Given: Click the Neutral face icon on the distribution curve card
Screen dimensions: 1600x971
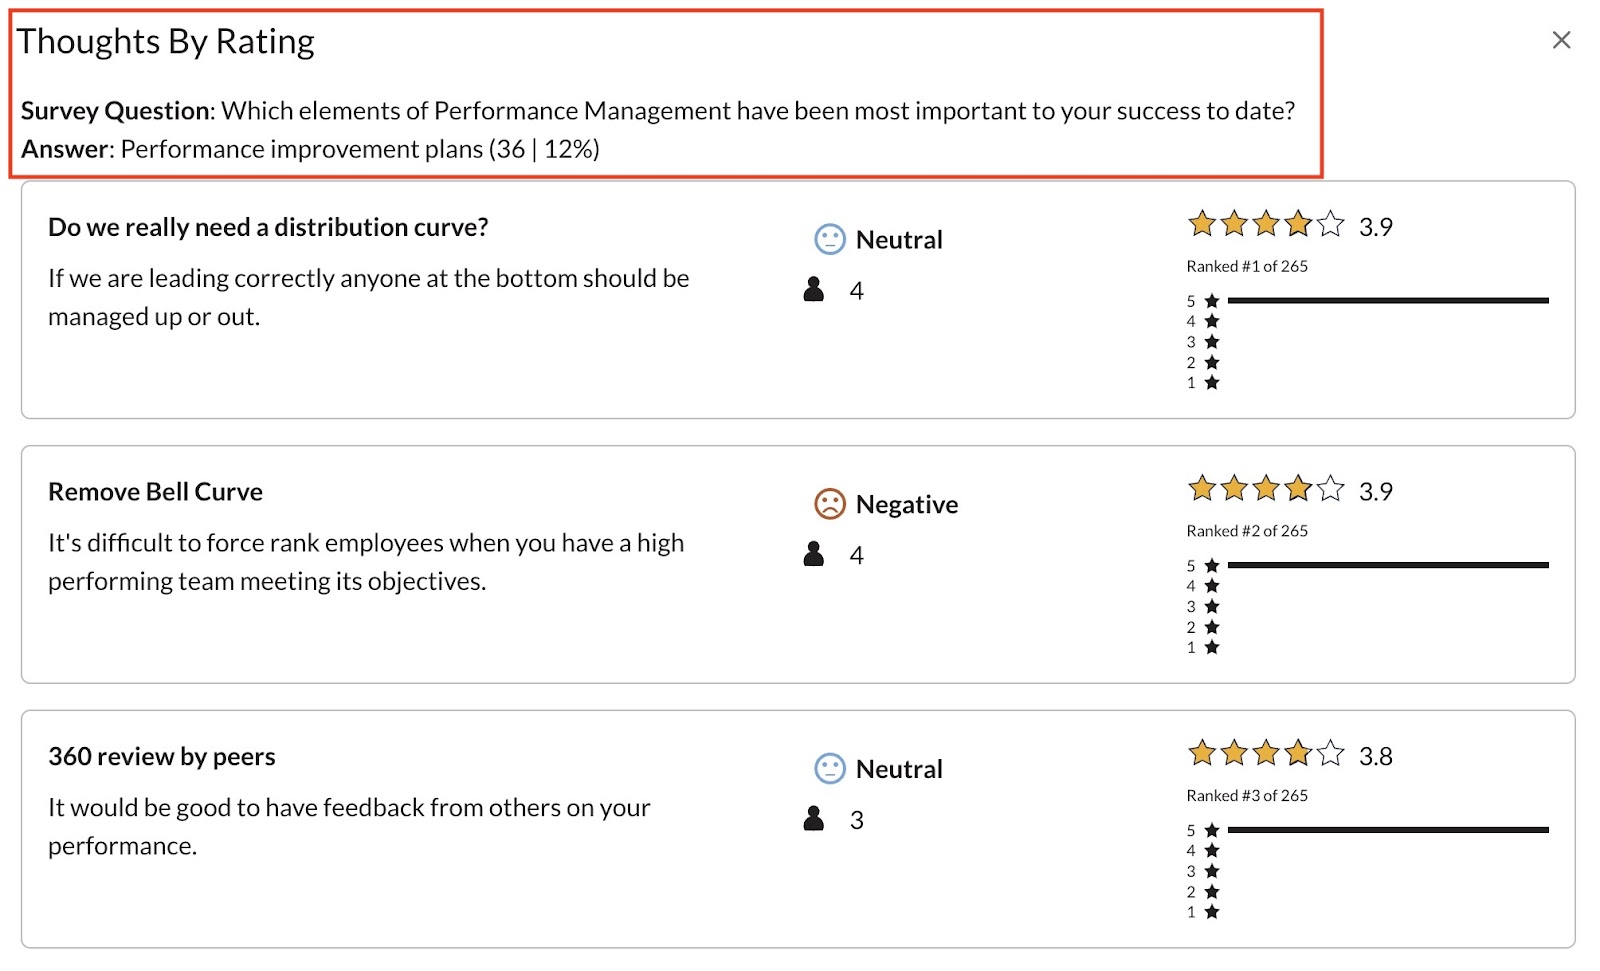Looking at the screenshot, I should point(830,239).
